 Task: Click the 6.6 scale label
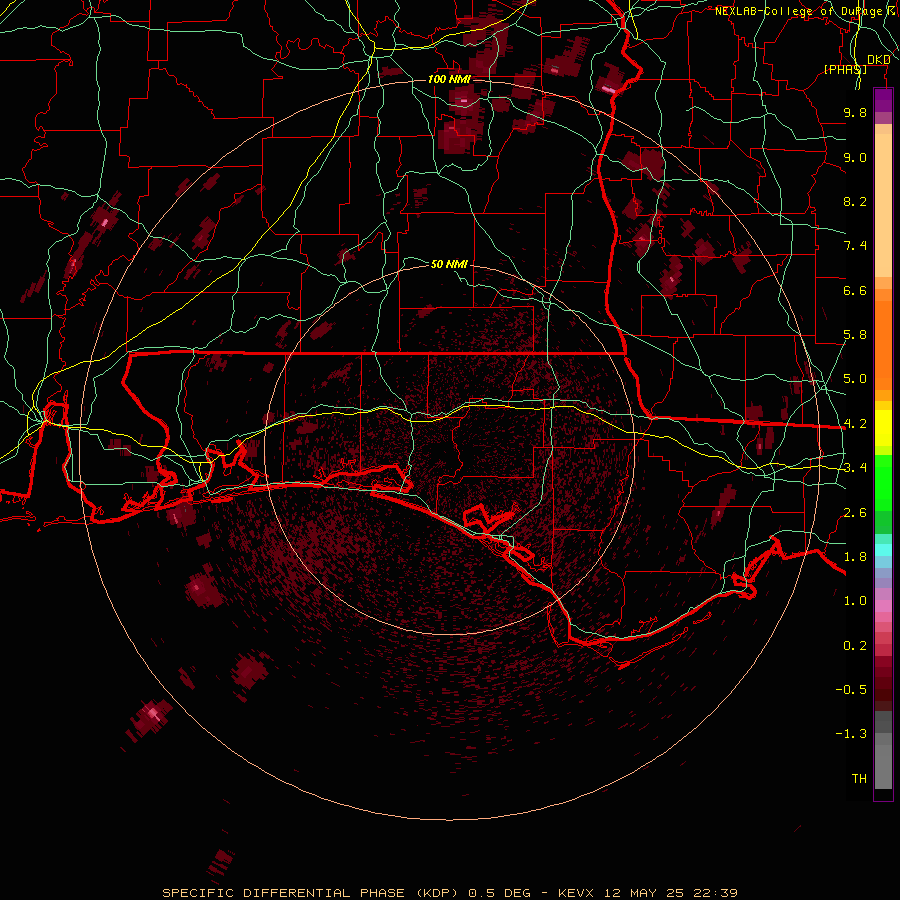855,290
